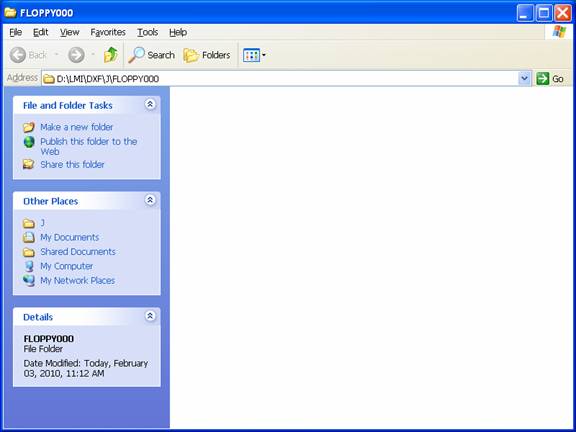Open the Shared Documents link
The image size is (576, 432).
point(78,252)
